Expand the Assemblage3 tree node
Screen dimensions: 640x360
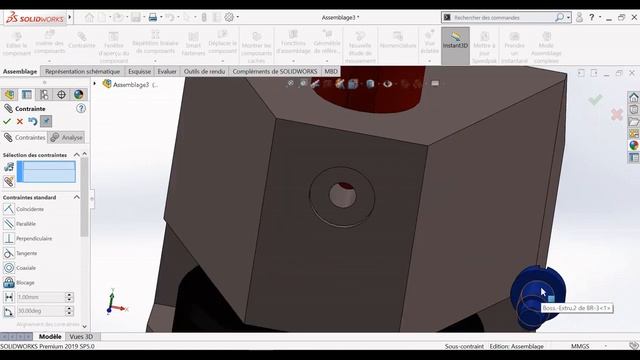(95, 84)
